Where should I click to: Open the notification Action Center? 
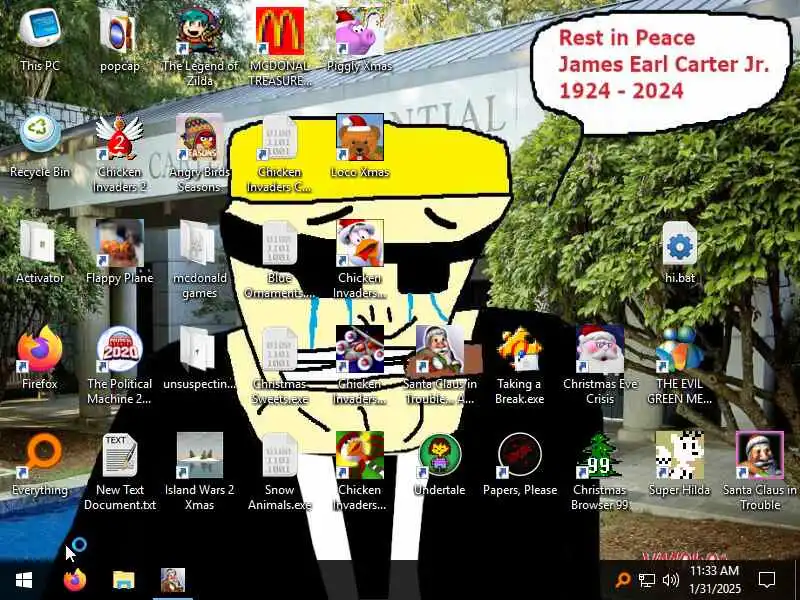click(x=767, y=580)
